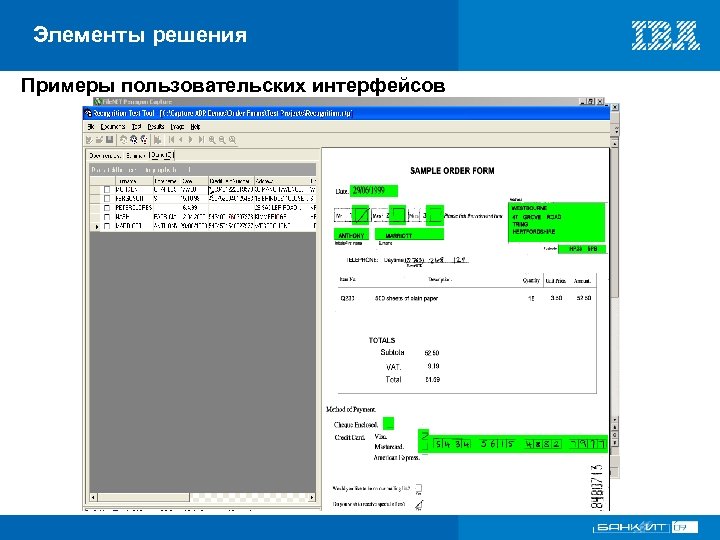Click the Surname column header
The image size is (720, 540).
pos(133,181)
